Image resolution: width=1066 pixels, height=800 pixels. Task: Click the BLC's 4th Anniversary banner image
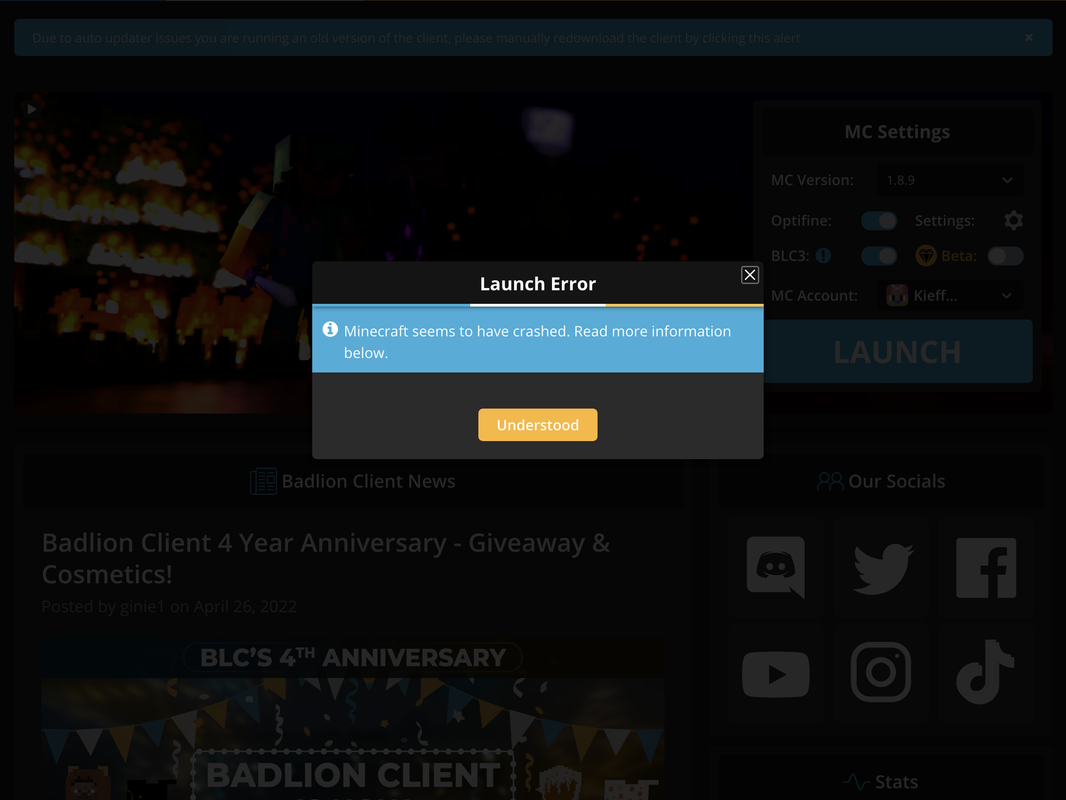click(353, 718)
